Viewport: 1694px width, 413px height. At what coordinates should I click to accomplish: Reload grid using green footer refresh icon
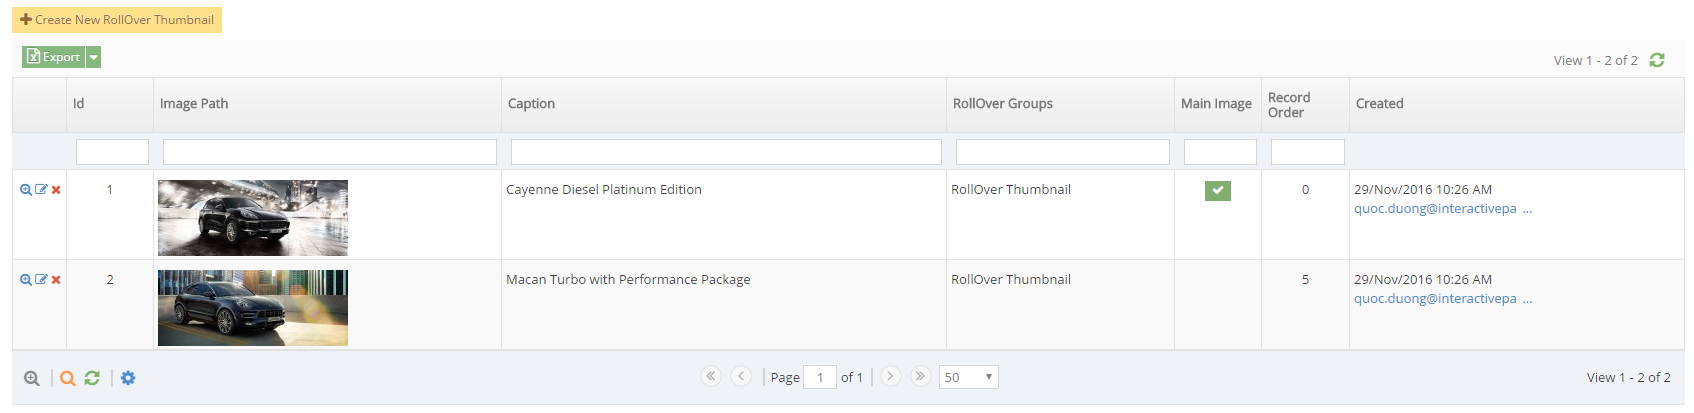click(x=92, y=378)
